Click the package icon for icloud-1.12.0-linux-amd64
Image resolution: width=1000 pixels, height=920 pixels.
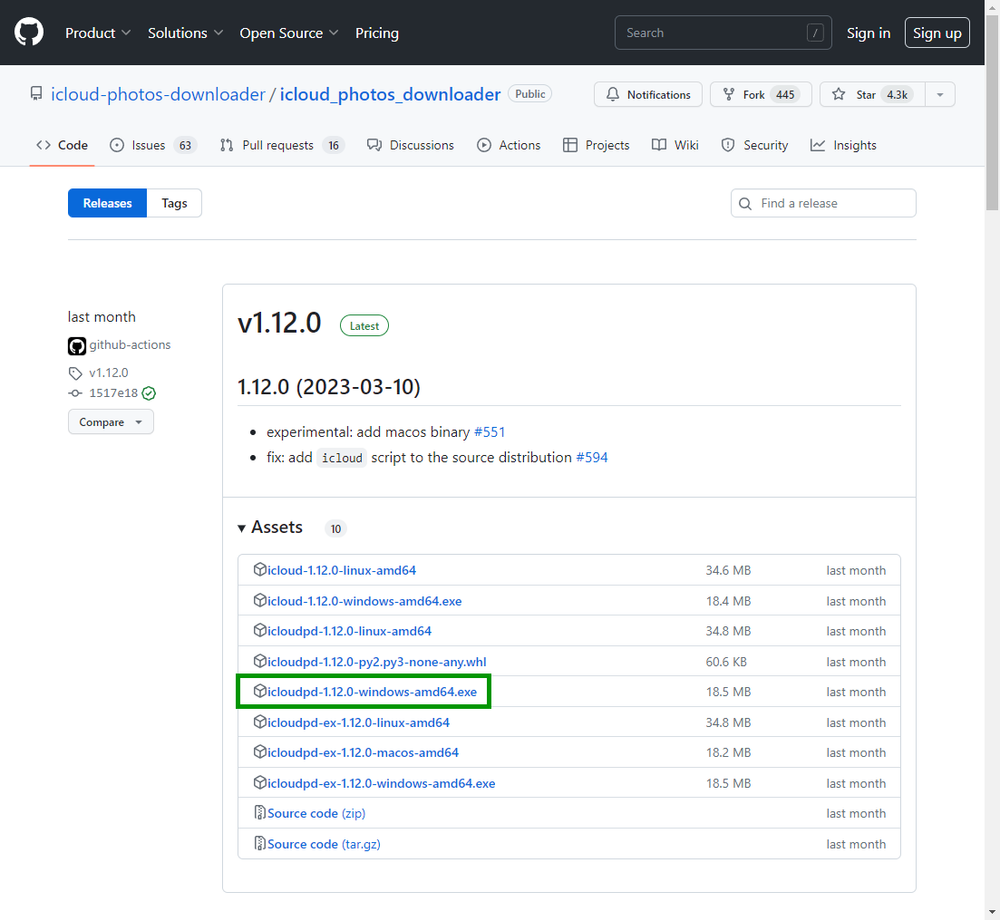coord(260,569)
